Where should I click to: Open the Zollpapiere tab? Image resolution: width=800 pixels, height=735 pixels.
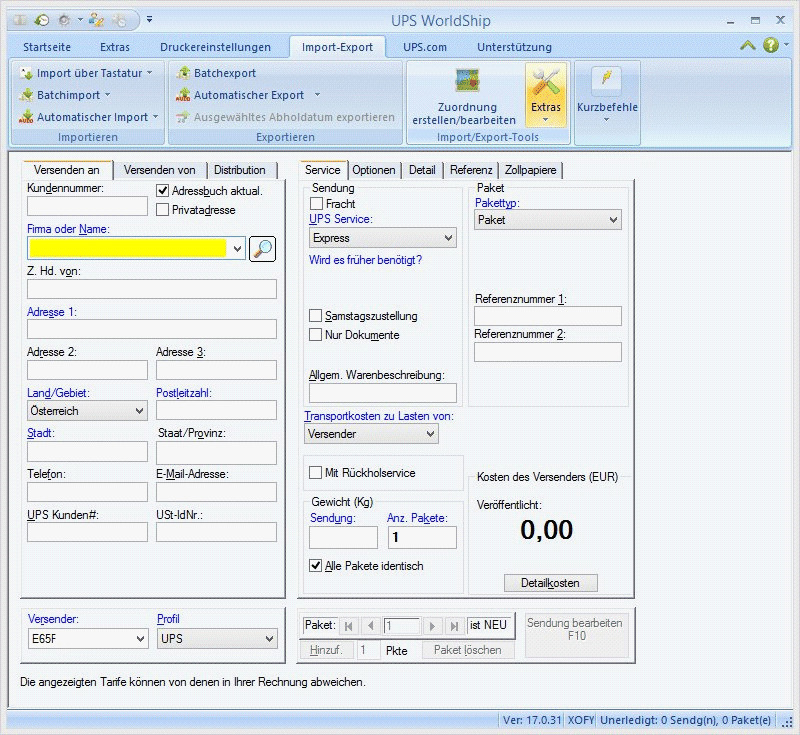531,170
